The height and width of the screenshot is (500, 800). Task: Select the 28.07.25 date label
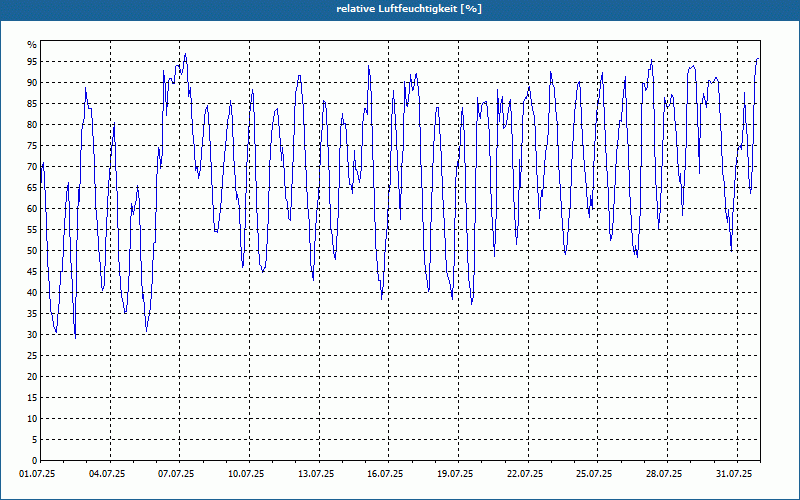664,474
